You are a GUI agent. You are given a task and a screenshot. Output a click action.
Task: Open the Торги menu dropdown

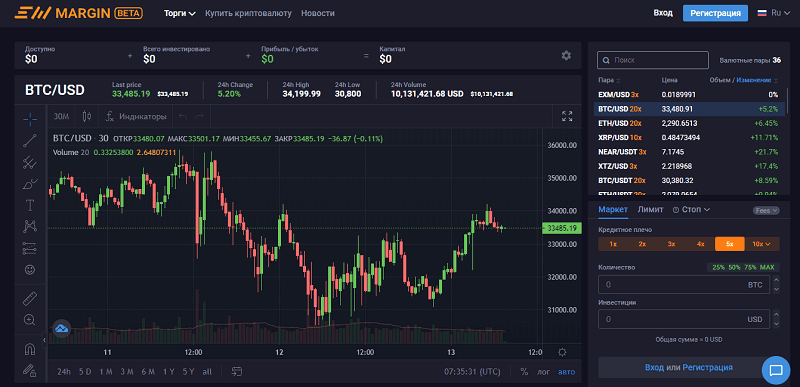(x=180, y=13)
